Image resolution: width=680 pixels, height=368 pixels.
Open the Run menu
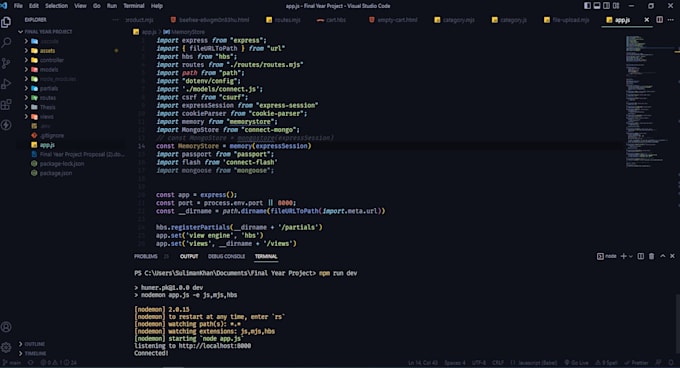[112, 6]
